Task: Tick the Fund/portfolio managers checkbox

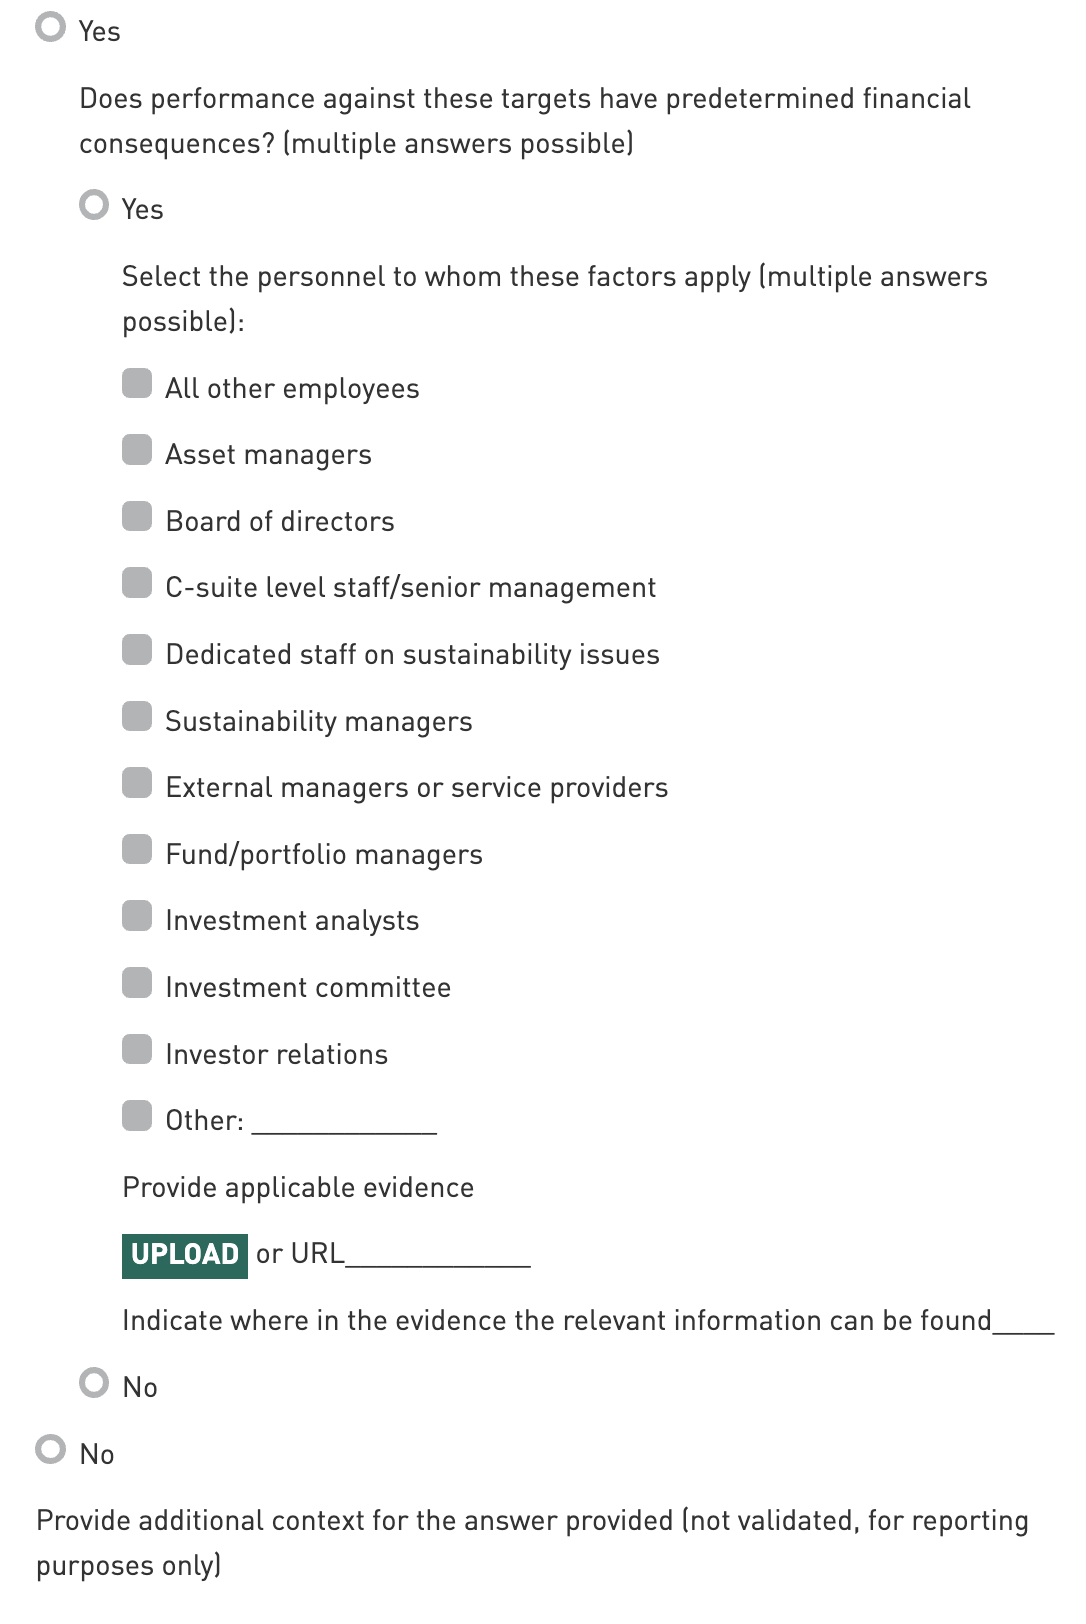Action: click(137, 850)
